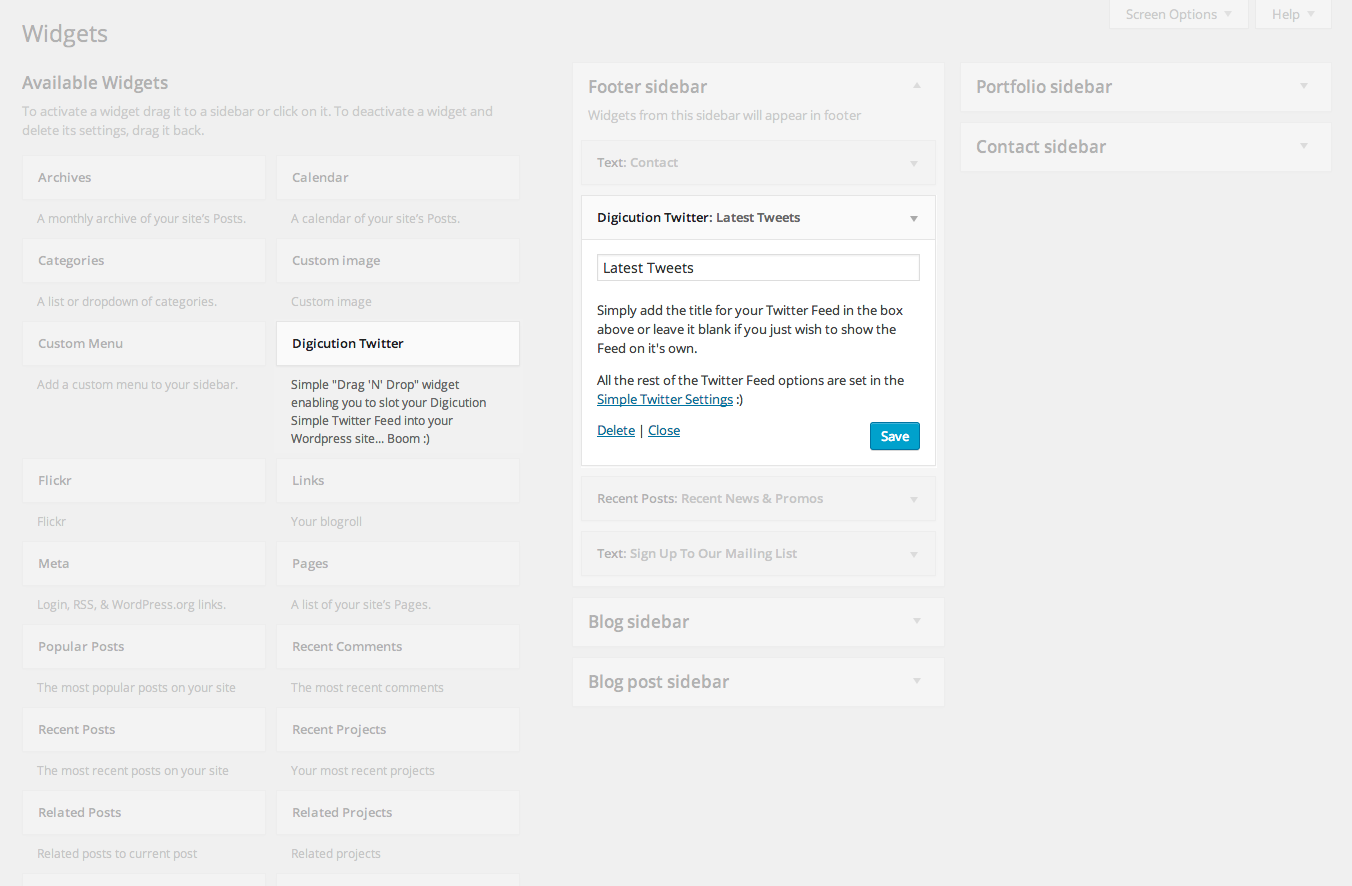Screen dimensions: 1352x886
Task: Expand the Blog post sidebar panel
Action: point(917,682)
